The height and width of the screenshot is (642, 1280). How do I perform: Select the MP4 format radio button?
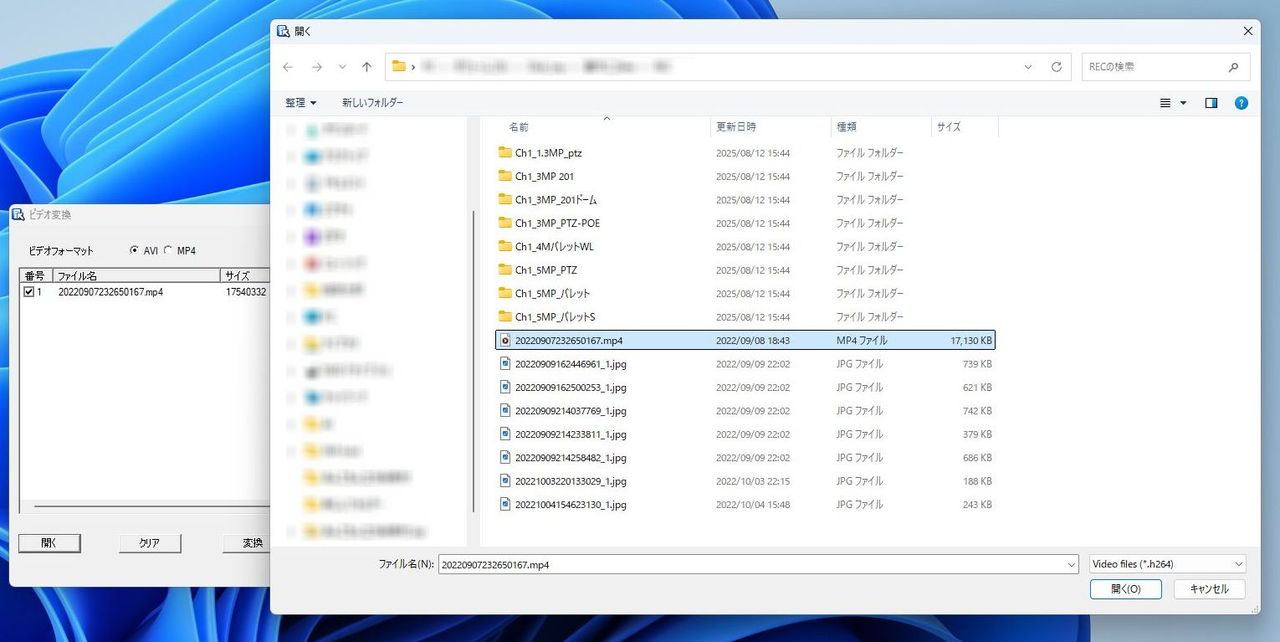[168, 251]
